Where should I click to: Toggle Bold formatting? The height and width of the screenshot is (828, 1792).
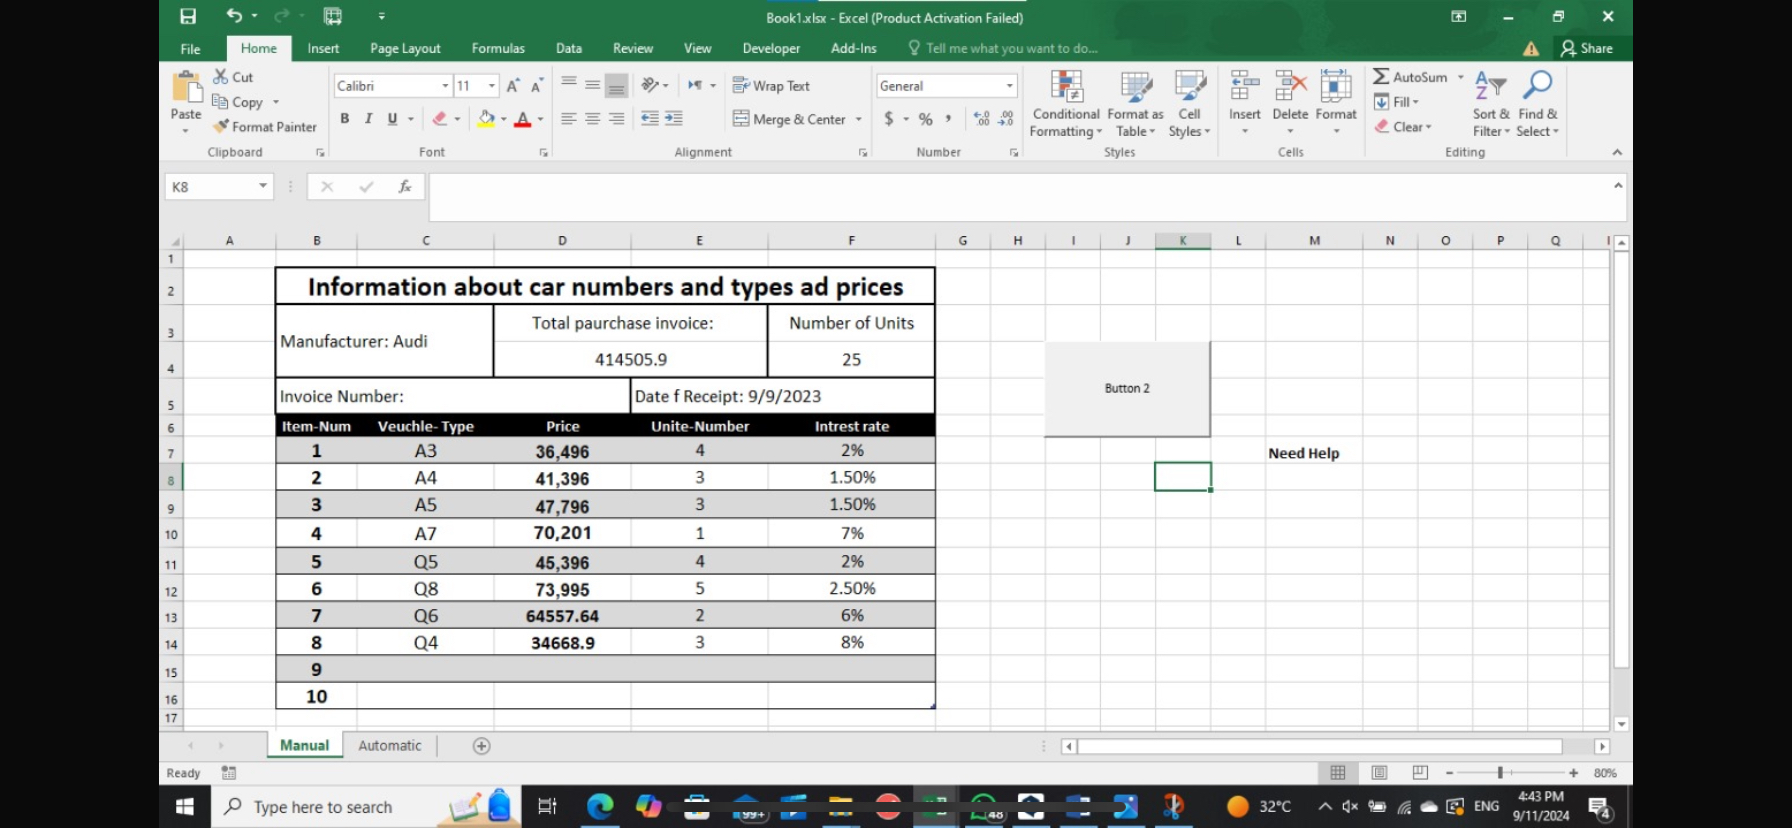(x=345, y=119)
